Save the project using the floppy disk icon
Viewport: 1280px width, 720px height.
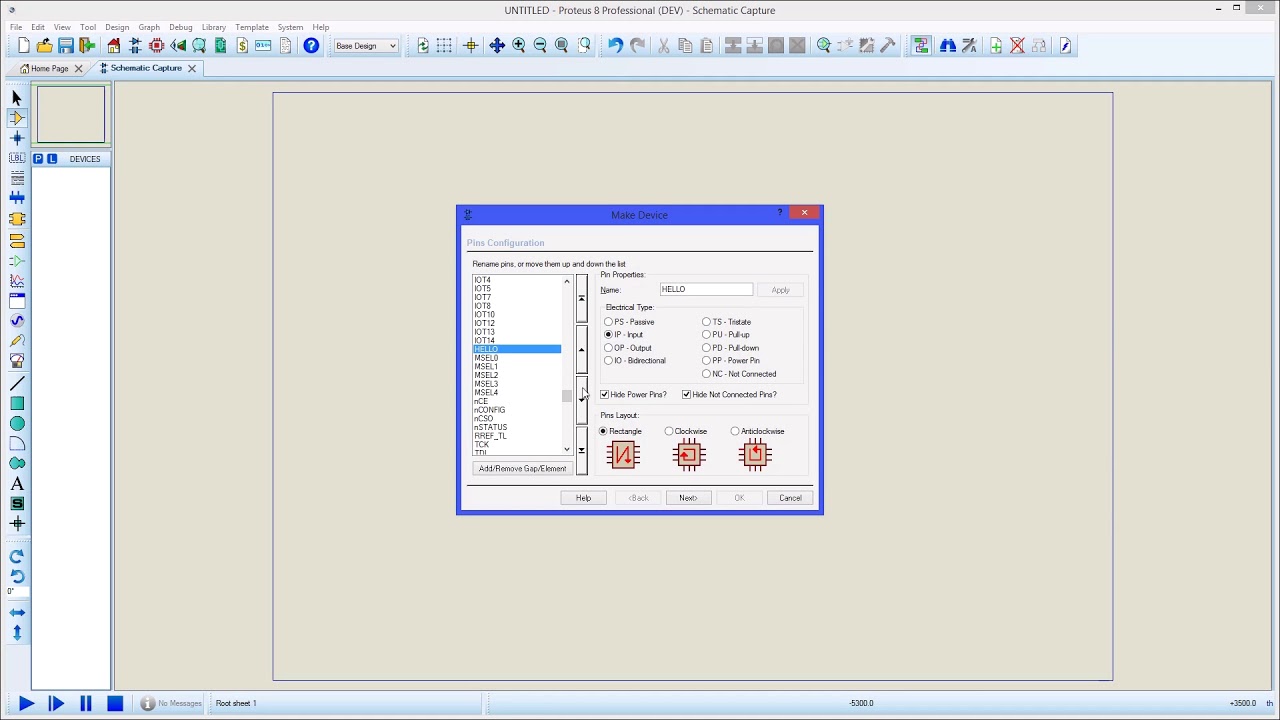pyautogui.click(x=66, y=46)
